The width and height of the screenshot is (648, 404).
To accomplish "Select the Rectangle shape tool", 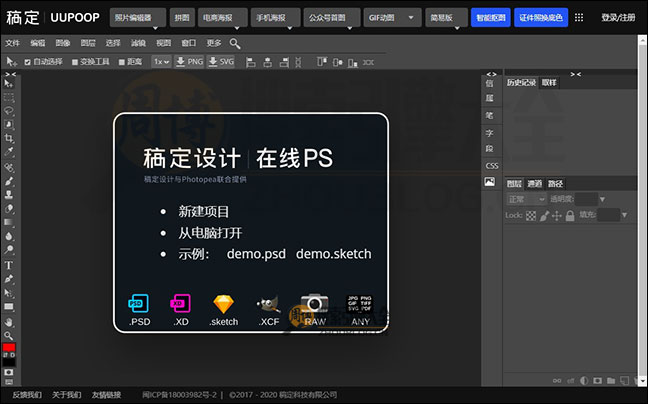I will coord(9,307).
